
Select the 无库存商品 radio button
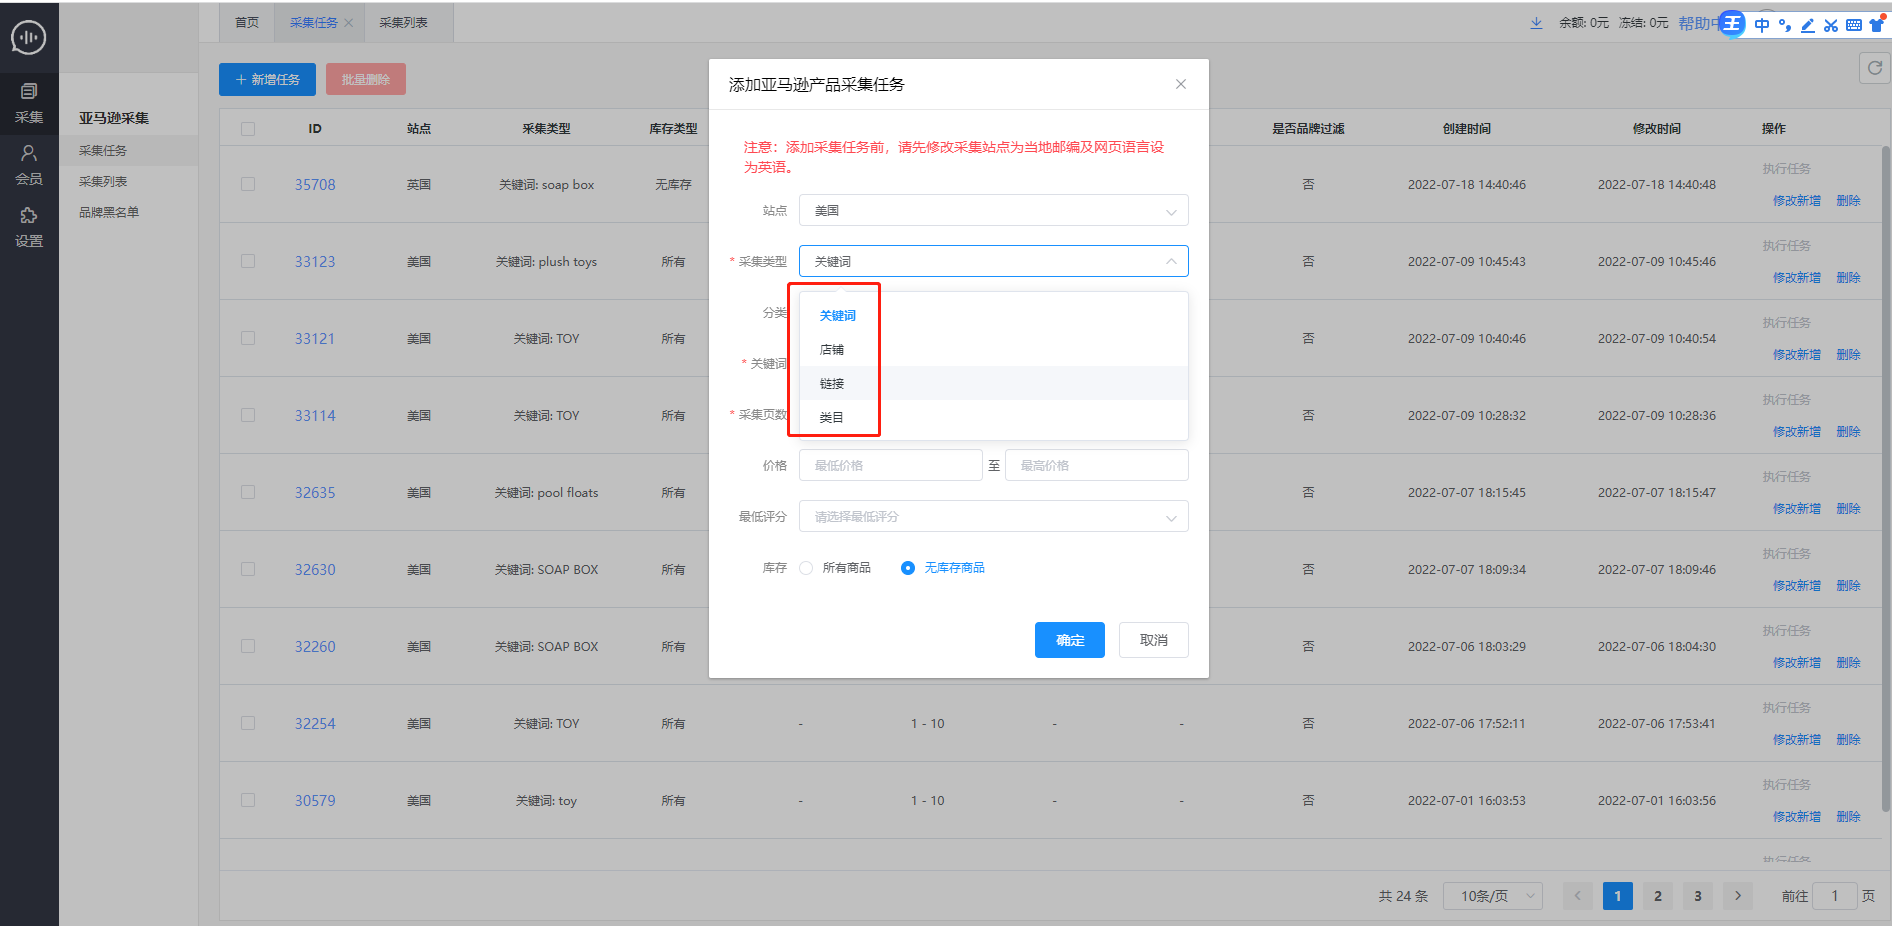coord(908,568)
